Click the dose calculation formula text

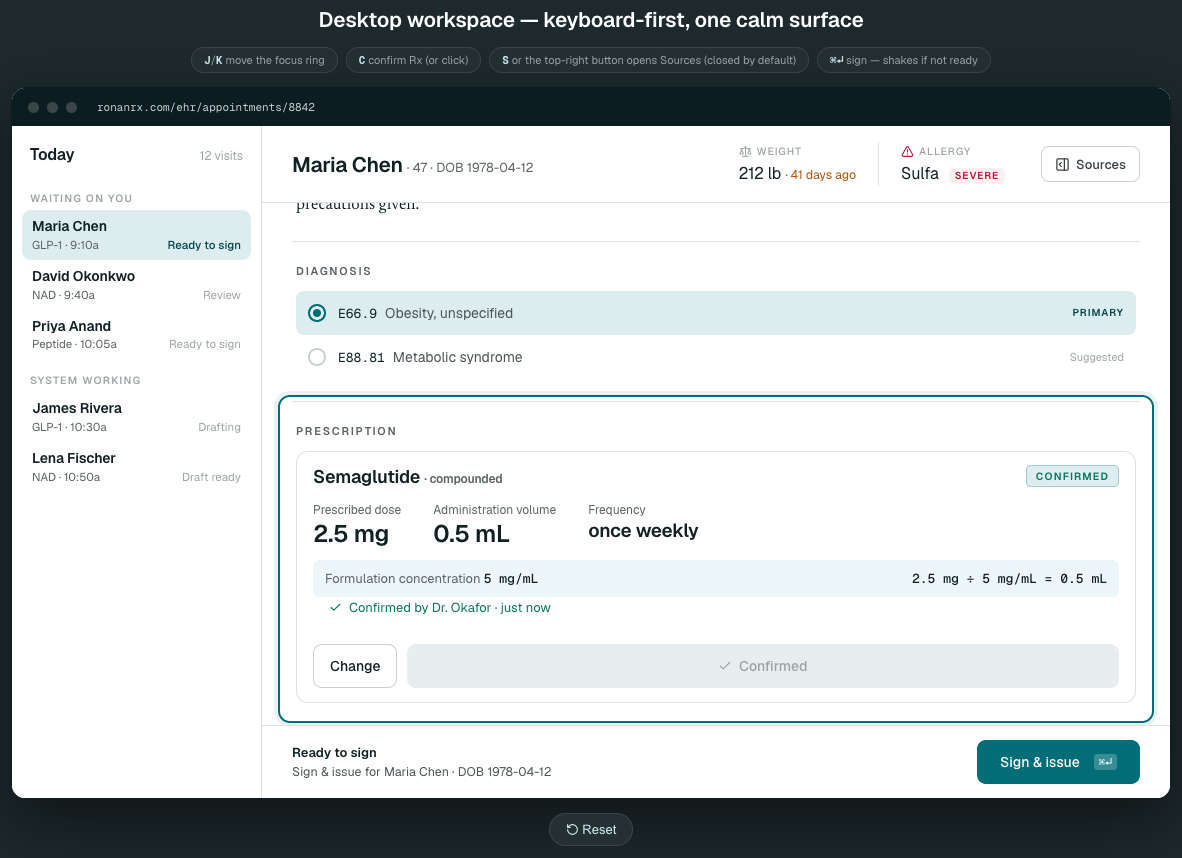(x=1009, y=579)
